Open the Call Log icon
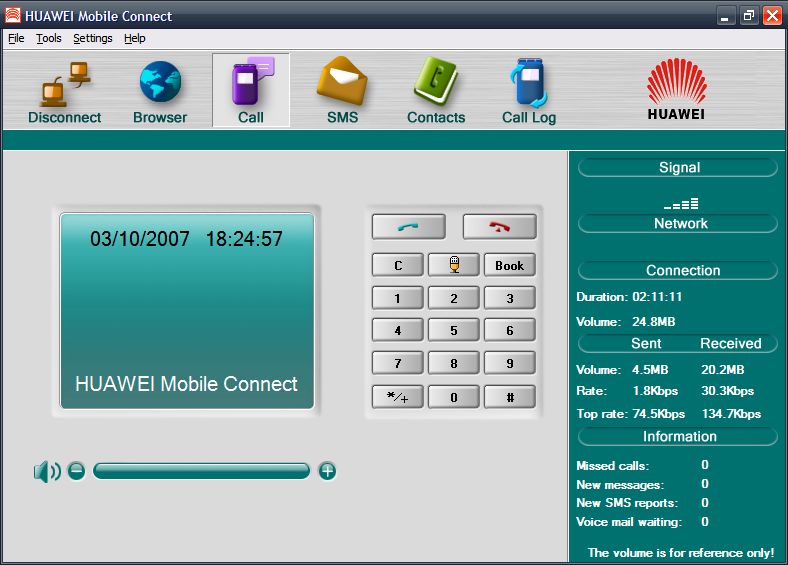 tap(529, 92)
